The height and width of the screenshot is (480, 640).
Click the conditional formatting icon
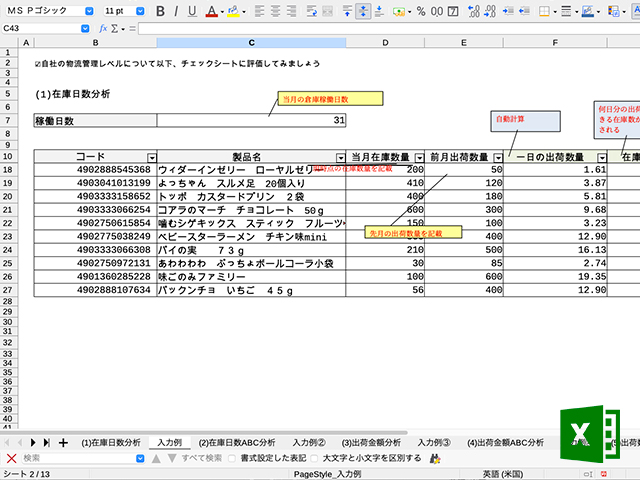coord(613,11)
